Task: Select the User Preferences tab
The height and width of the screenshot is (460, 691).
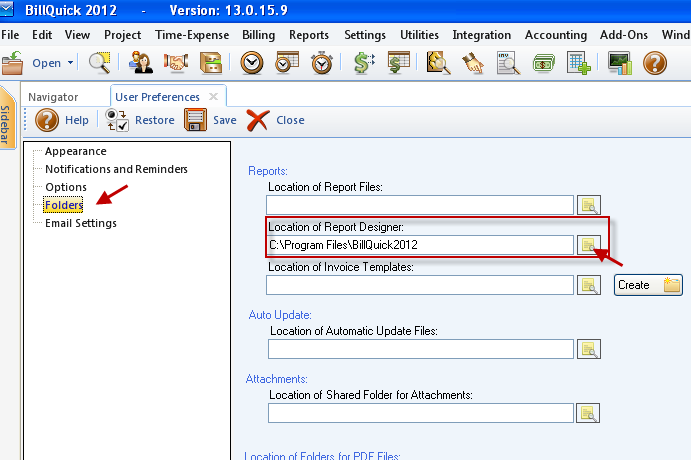Action: (x=157, y=97)
